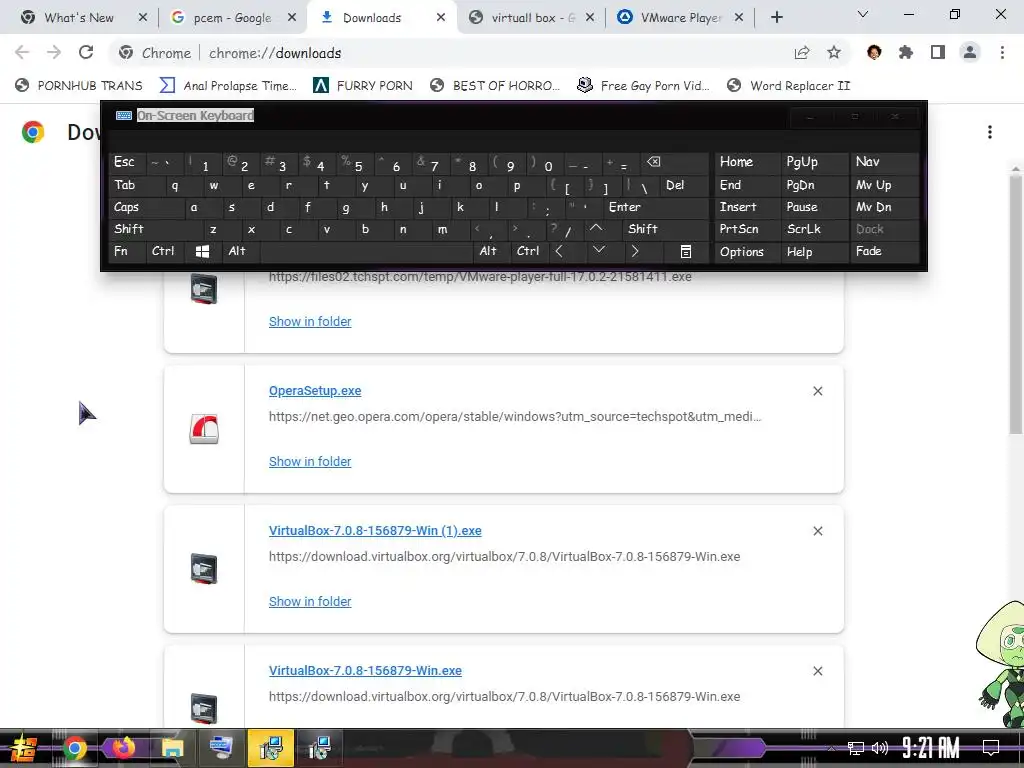Go back with the browser back arrow
The height and width of the screenshot is (768, 1024).
[x=22, y=52]
